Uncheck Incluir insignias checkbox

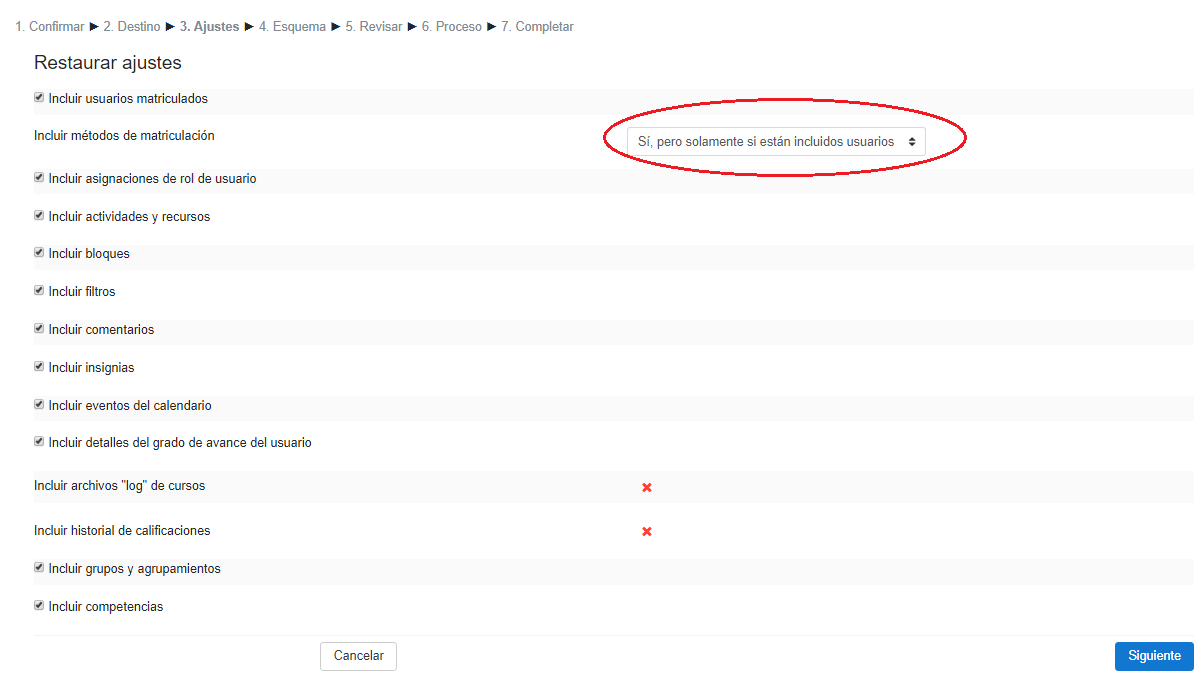click(39, 367)
